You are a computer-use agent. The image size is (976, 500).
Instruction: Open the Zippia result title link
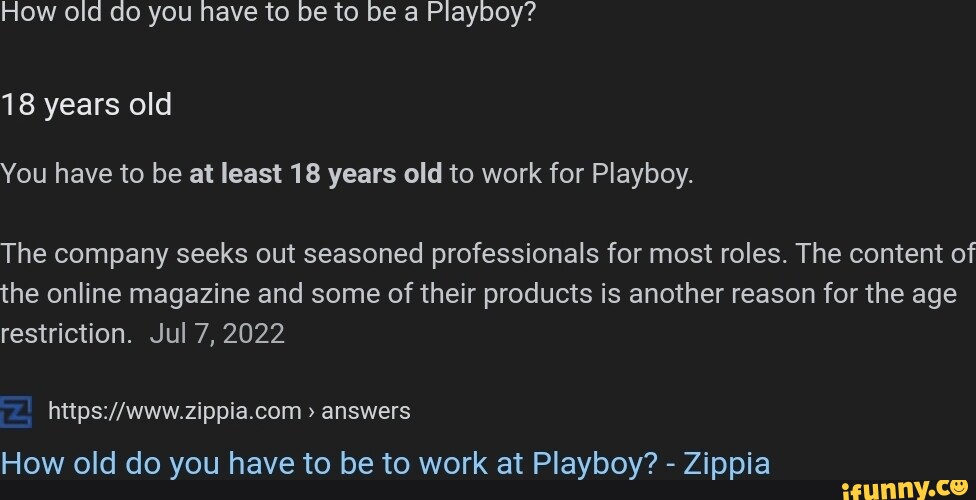pyautogui.click(x=385, y=463)
